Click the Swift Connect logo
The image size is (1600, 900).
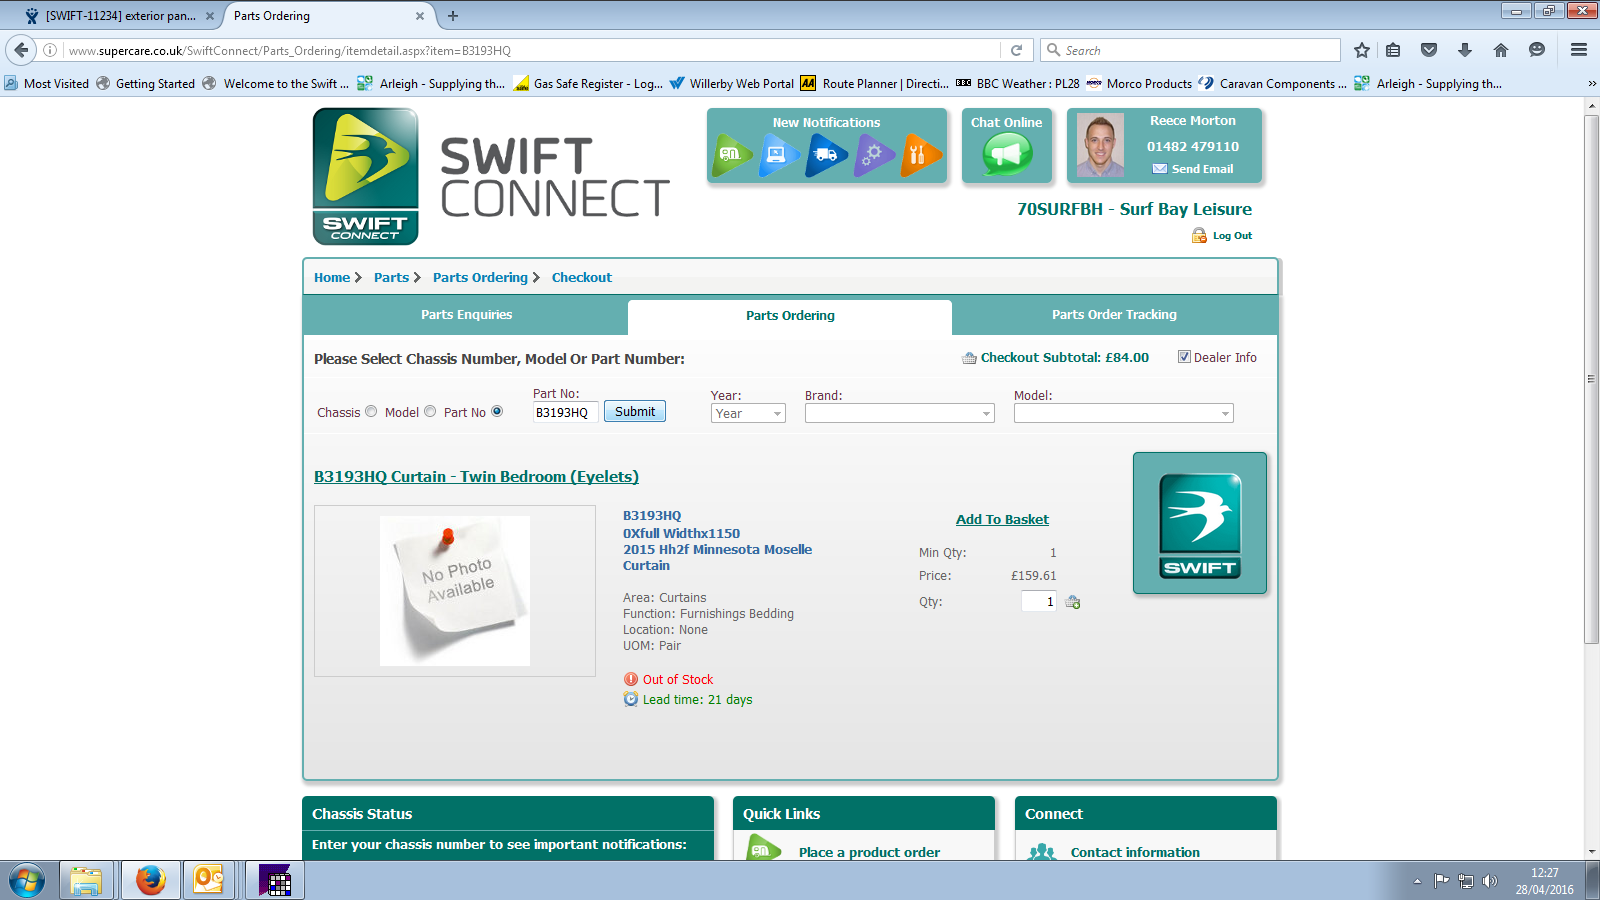pos(366,176)
